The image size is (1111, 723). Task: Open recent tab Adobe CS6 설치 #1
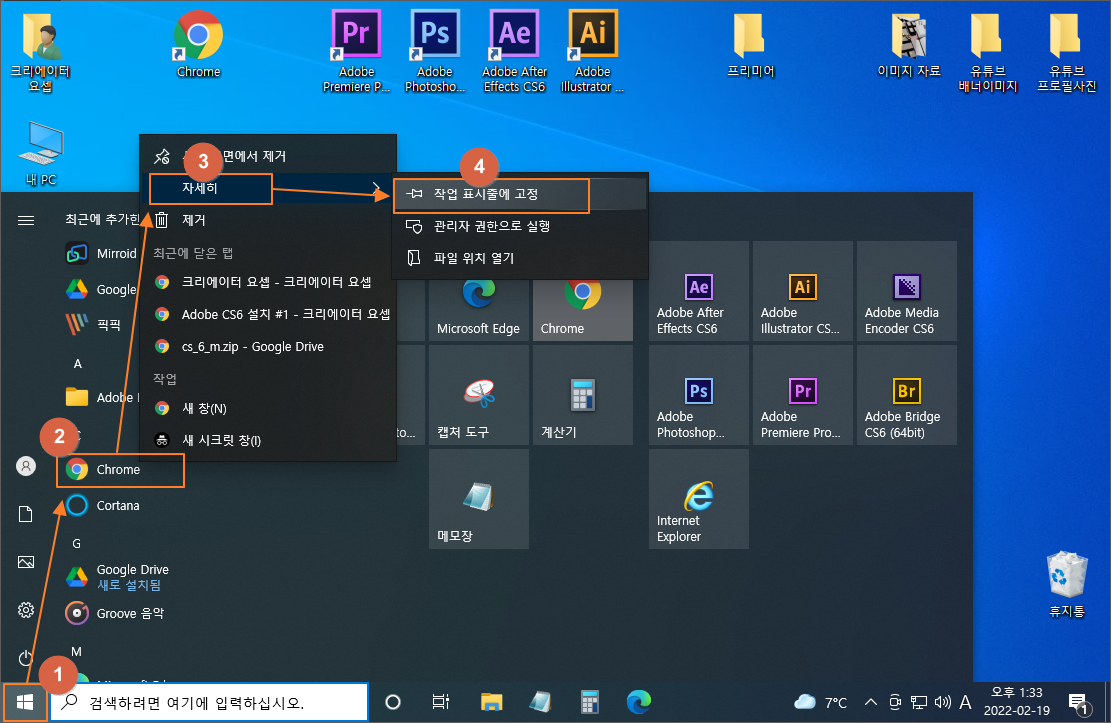click(268, 315)
